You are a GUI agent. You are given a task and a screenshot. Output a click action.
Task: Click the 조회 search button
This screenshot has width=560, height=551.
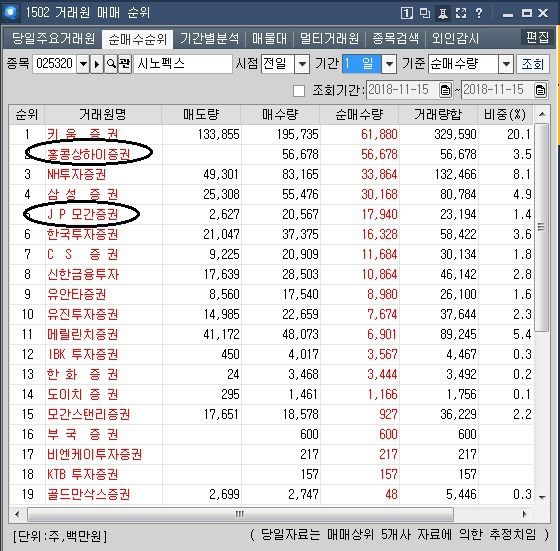click(532, 64)
